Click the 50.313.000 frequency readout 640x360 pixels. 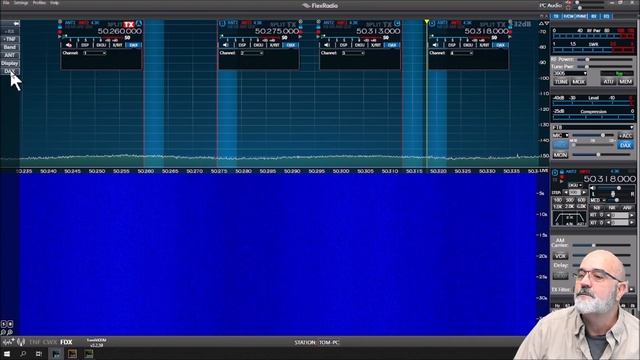378,31
